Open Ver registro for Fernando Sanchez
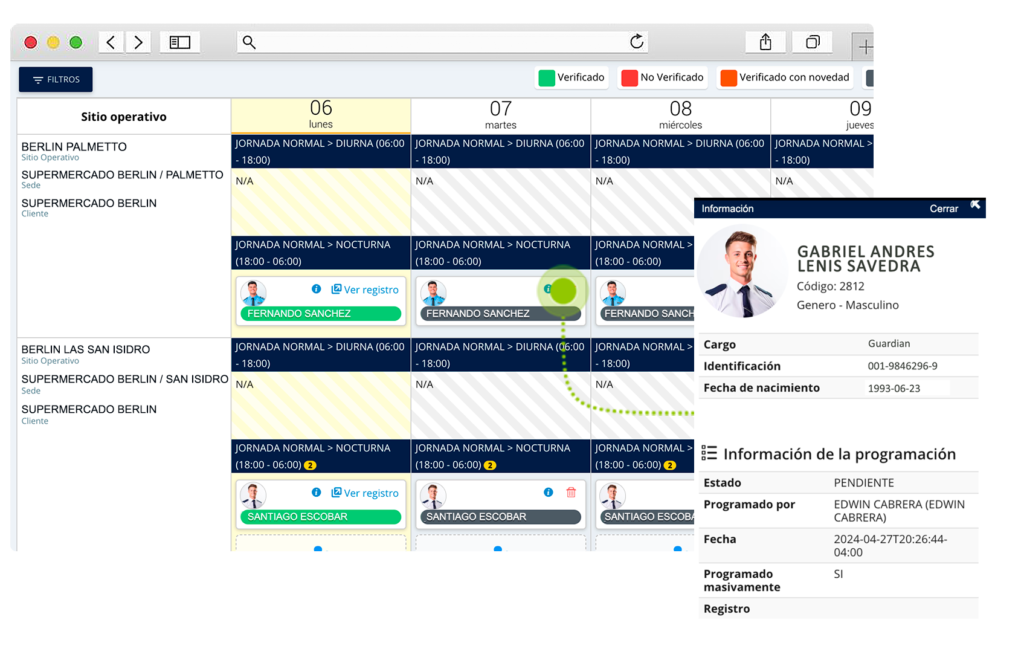Viewport: 1024px width, 660px height. [x=365, y=290]
